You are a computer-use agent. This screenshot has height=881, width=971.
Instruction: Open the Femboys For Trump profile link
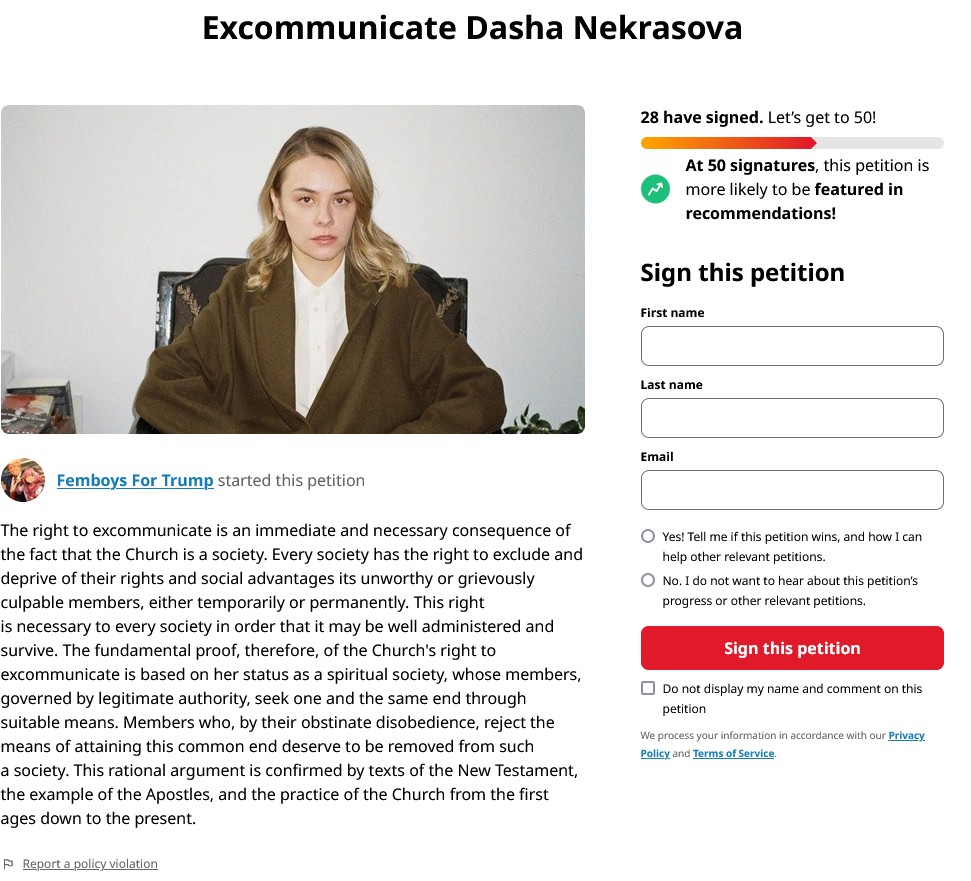(x=135, y=480)
